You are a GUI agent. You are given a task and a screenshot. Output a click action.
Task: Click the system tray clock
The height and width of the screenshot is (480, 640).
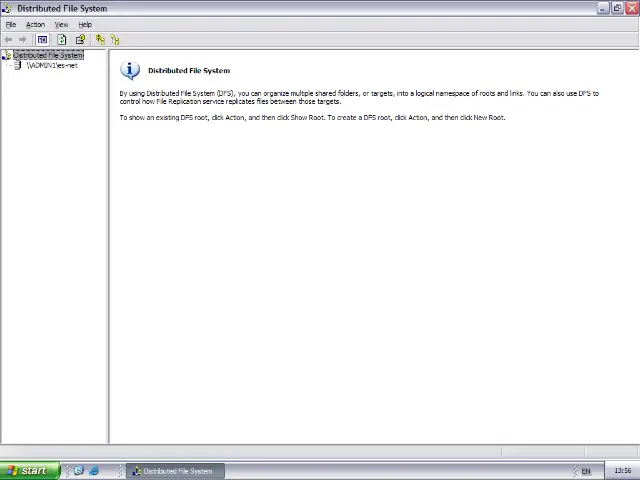tap(622, 471)
